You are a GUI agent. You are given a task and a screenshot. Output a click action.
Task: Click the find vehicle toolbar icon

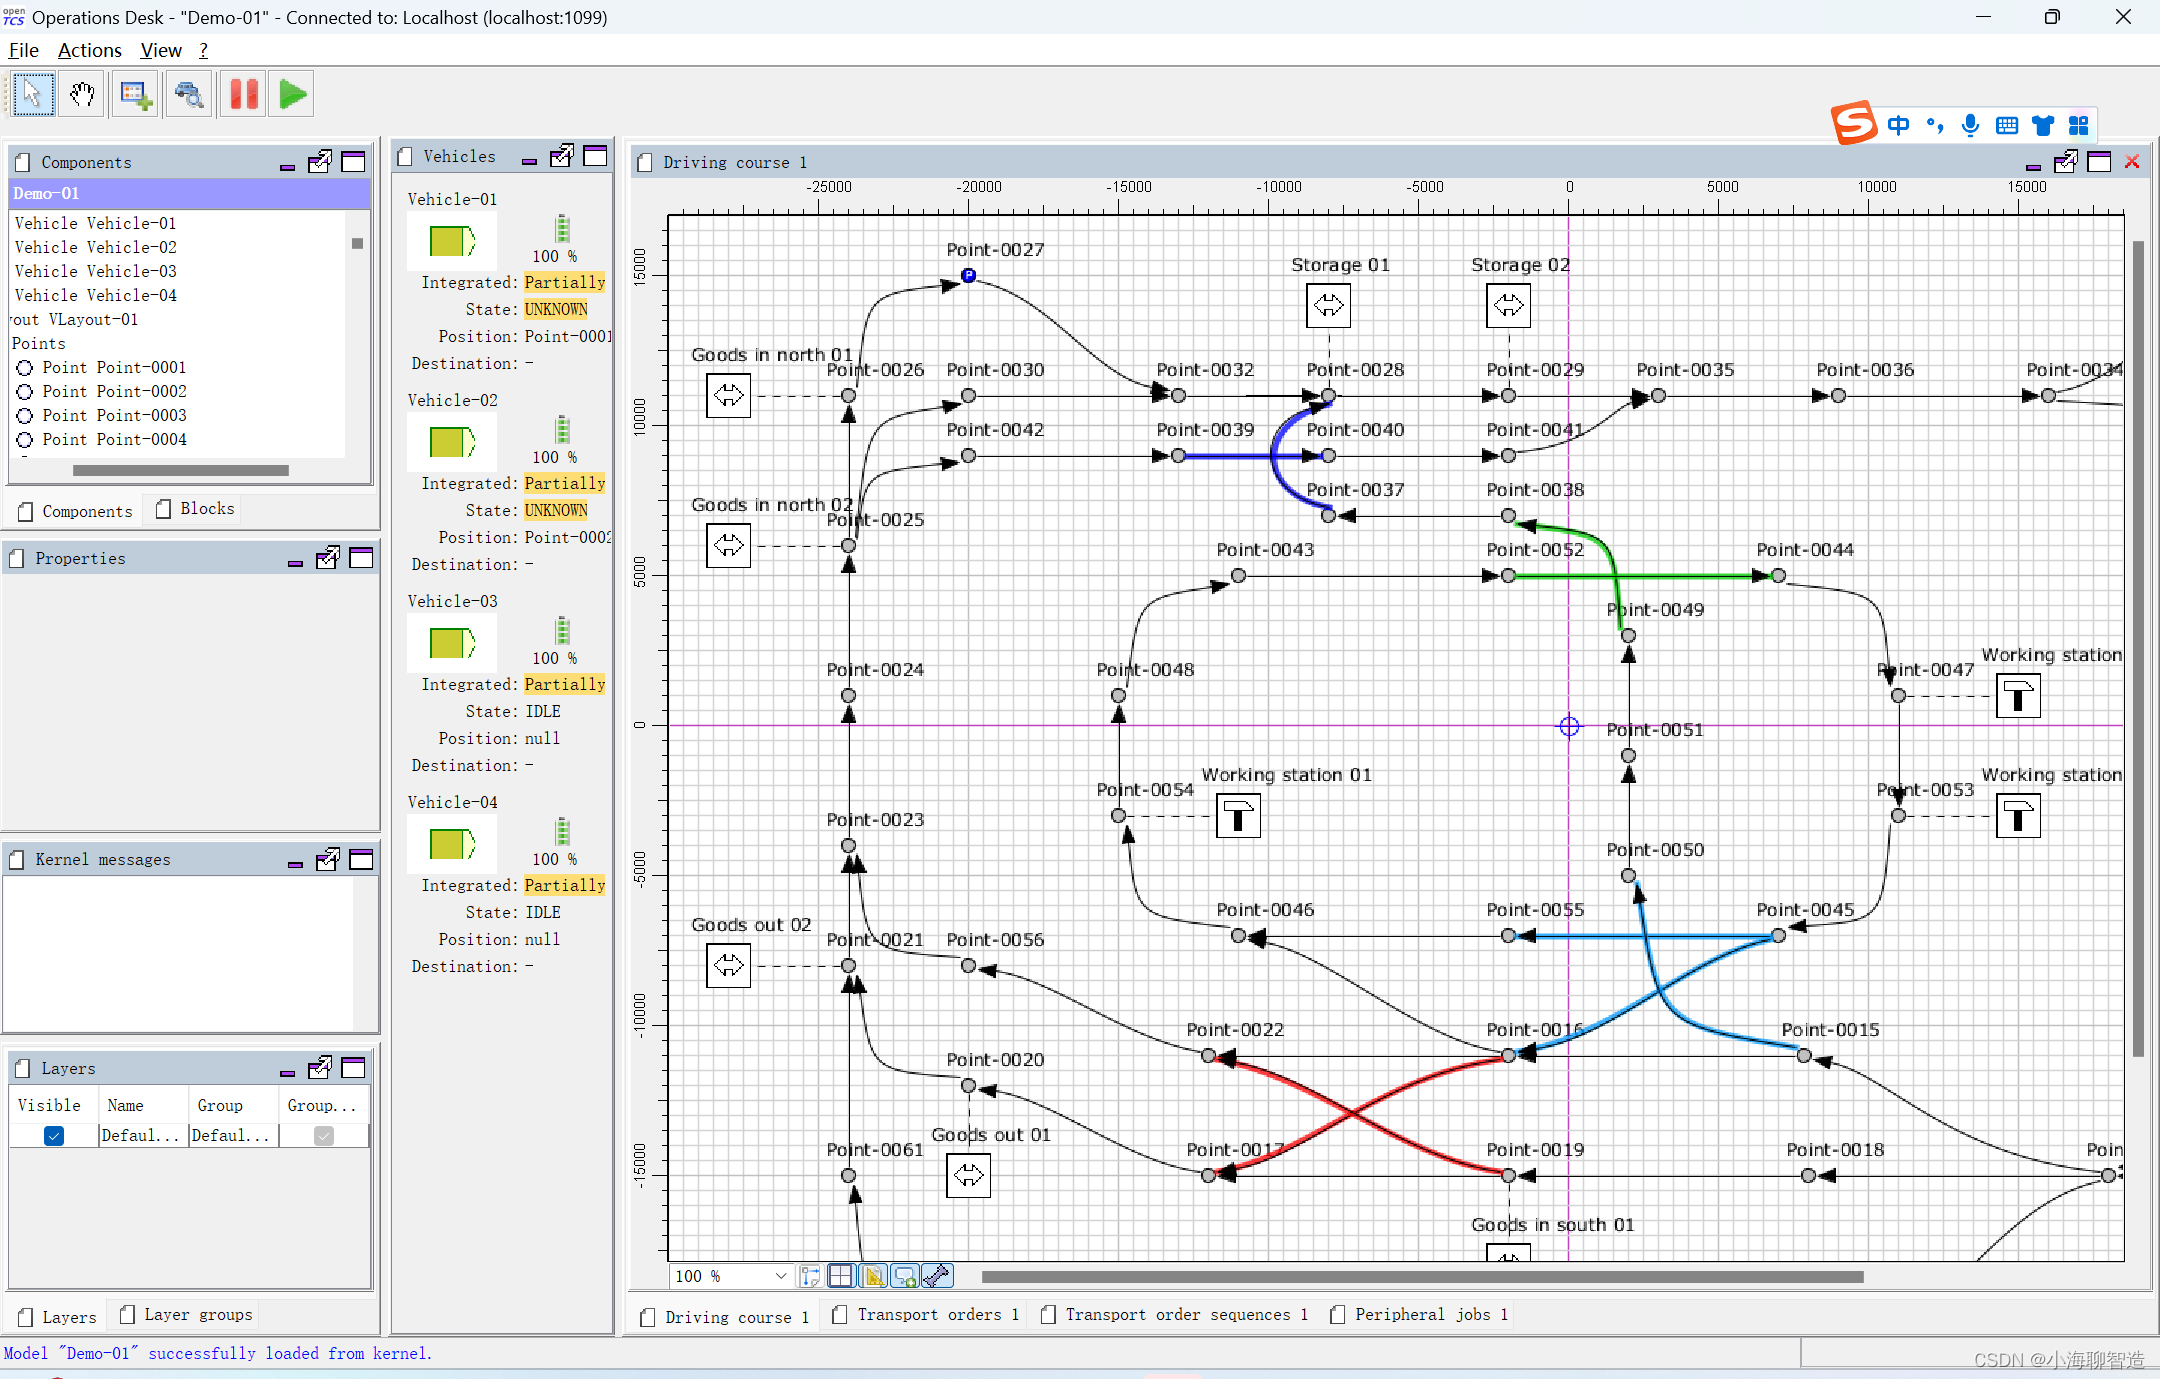[x=188, y=95]
